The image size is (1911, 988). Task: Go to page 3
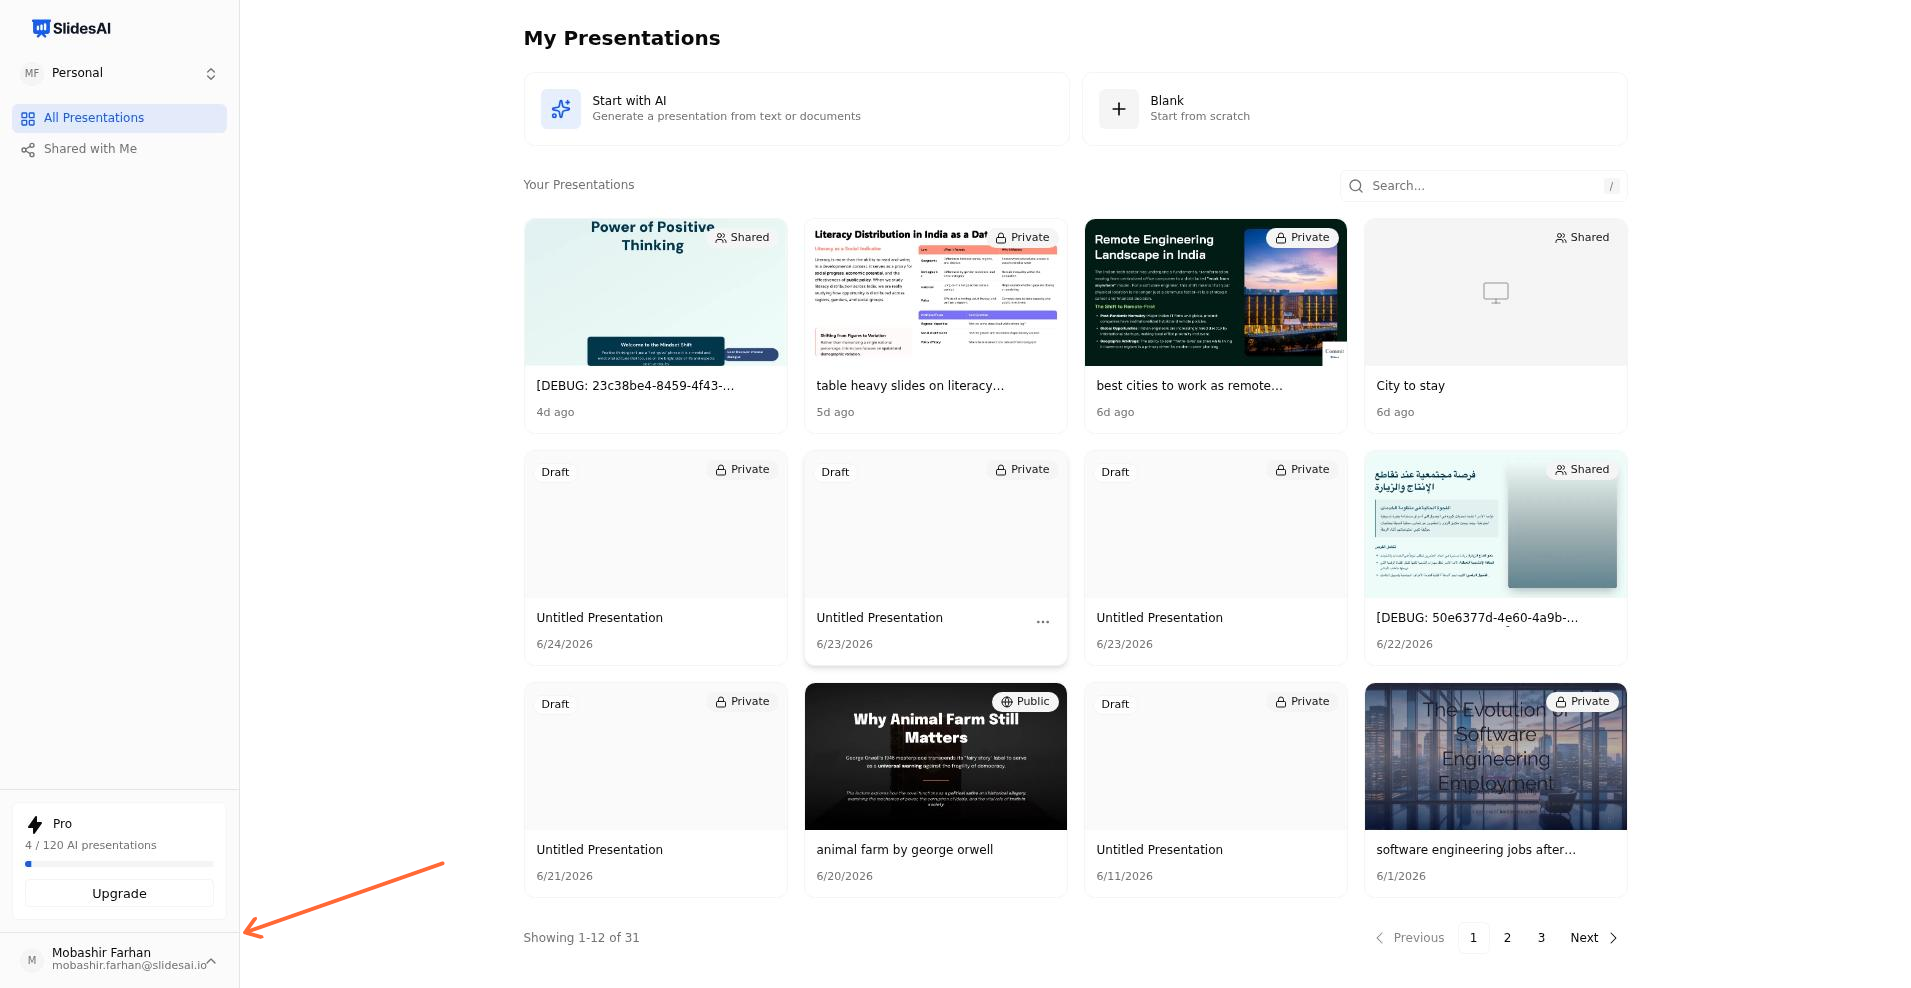point(1541,938)
